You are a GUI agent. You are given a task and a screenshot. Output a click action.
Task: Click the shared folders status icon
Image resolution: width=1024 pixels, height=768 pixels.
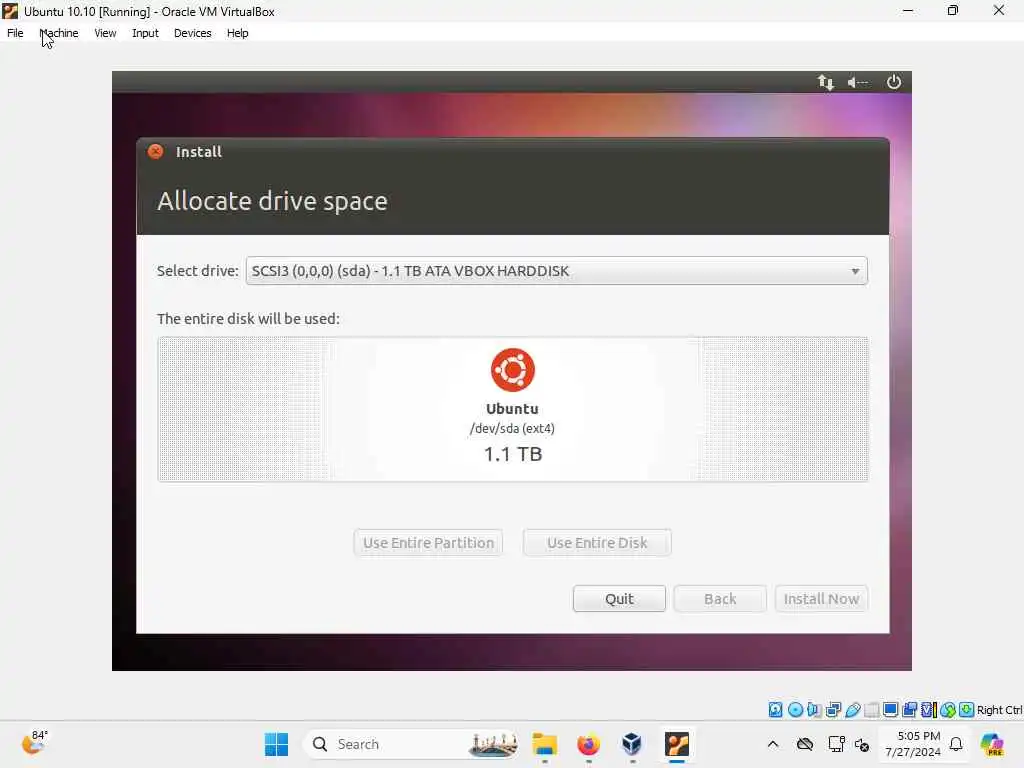tap(871, 710)
